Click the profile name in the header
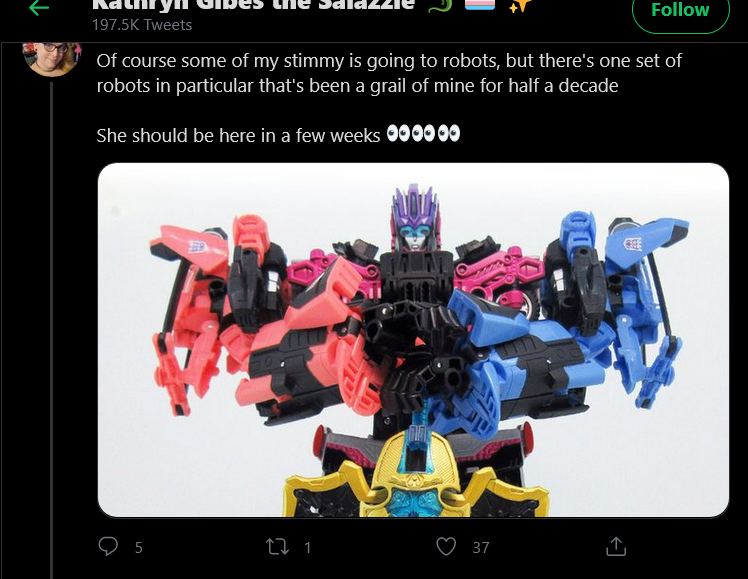This screenshot has height=579, width=748. pyautogui.click(x=253, y=5)
